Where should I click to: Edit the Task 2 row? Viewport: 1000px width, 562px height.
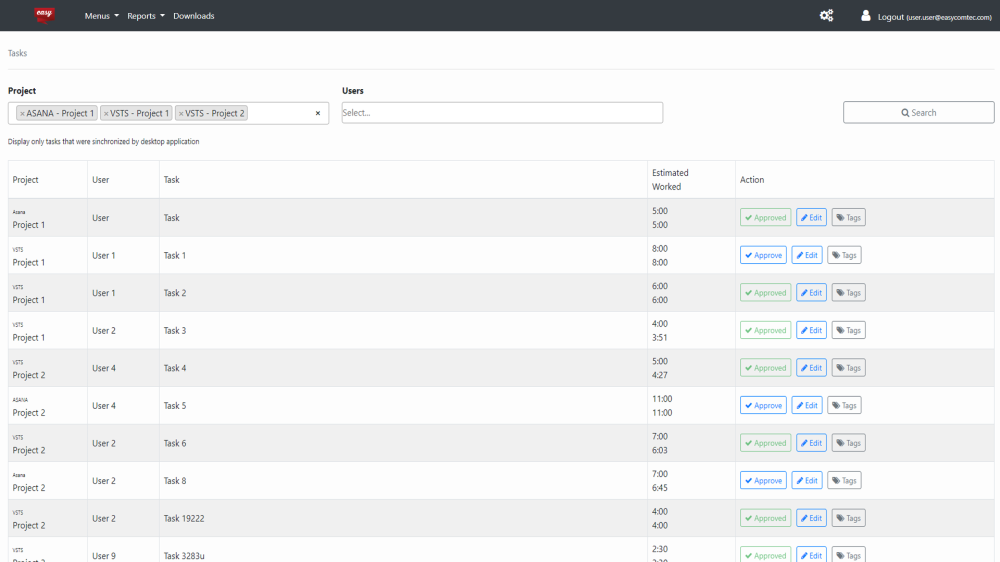(811, 293)
